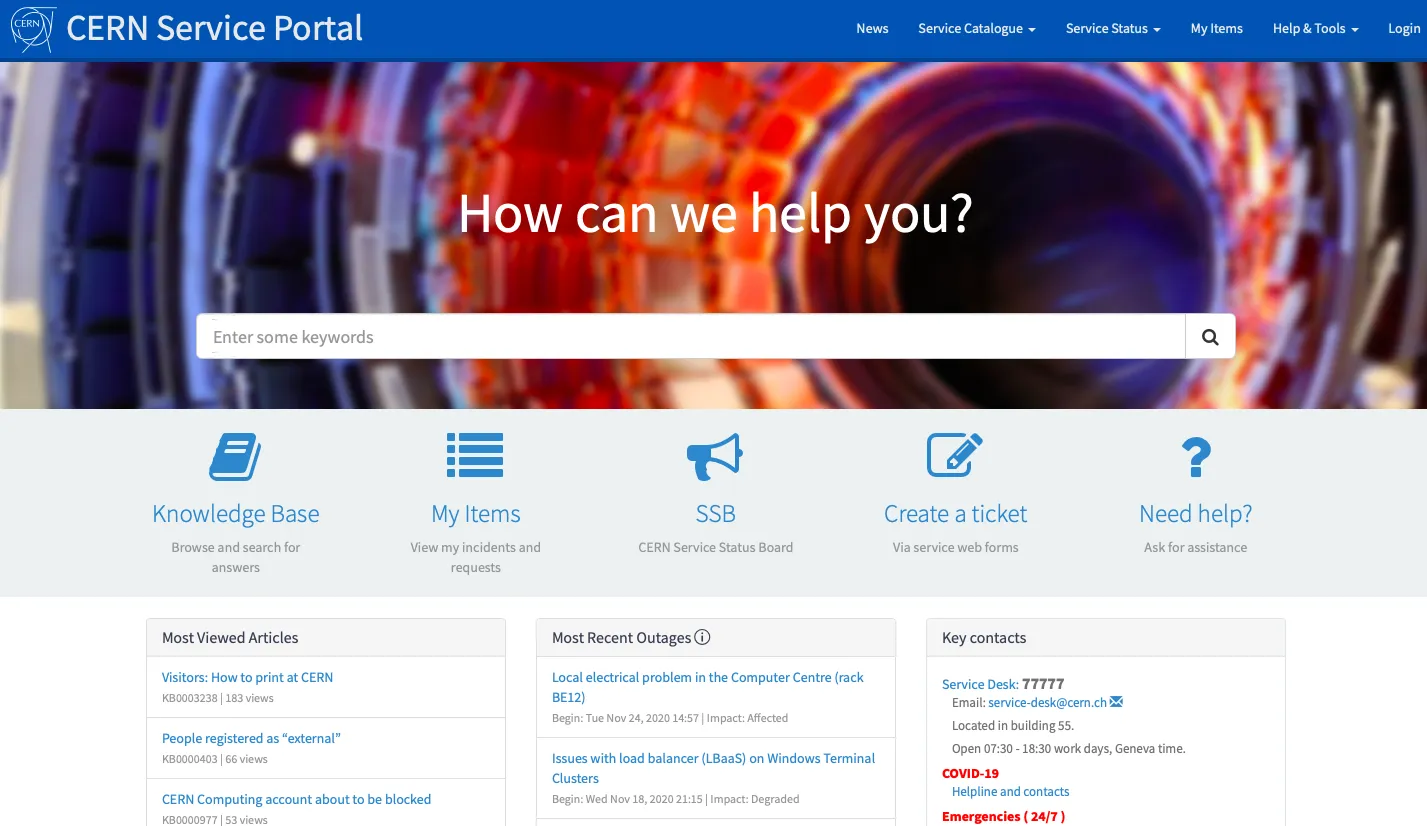This screenshot has height=826, width=1427.
Task: Click the CERN logo icon
Action: [x=33, y=29]
